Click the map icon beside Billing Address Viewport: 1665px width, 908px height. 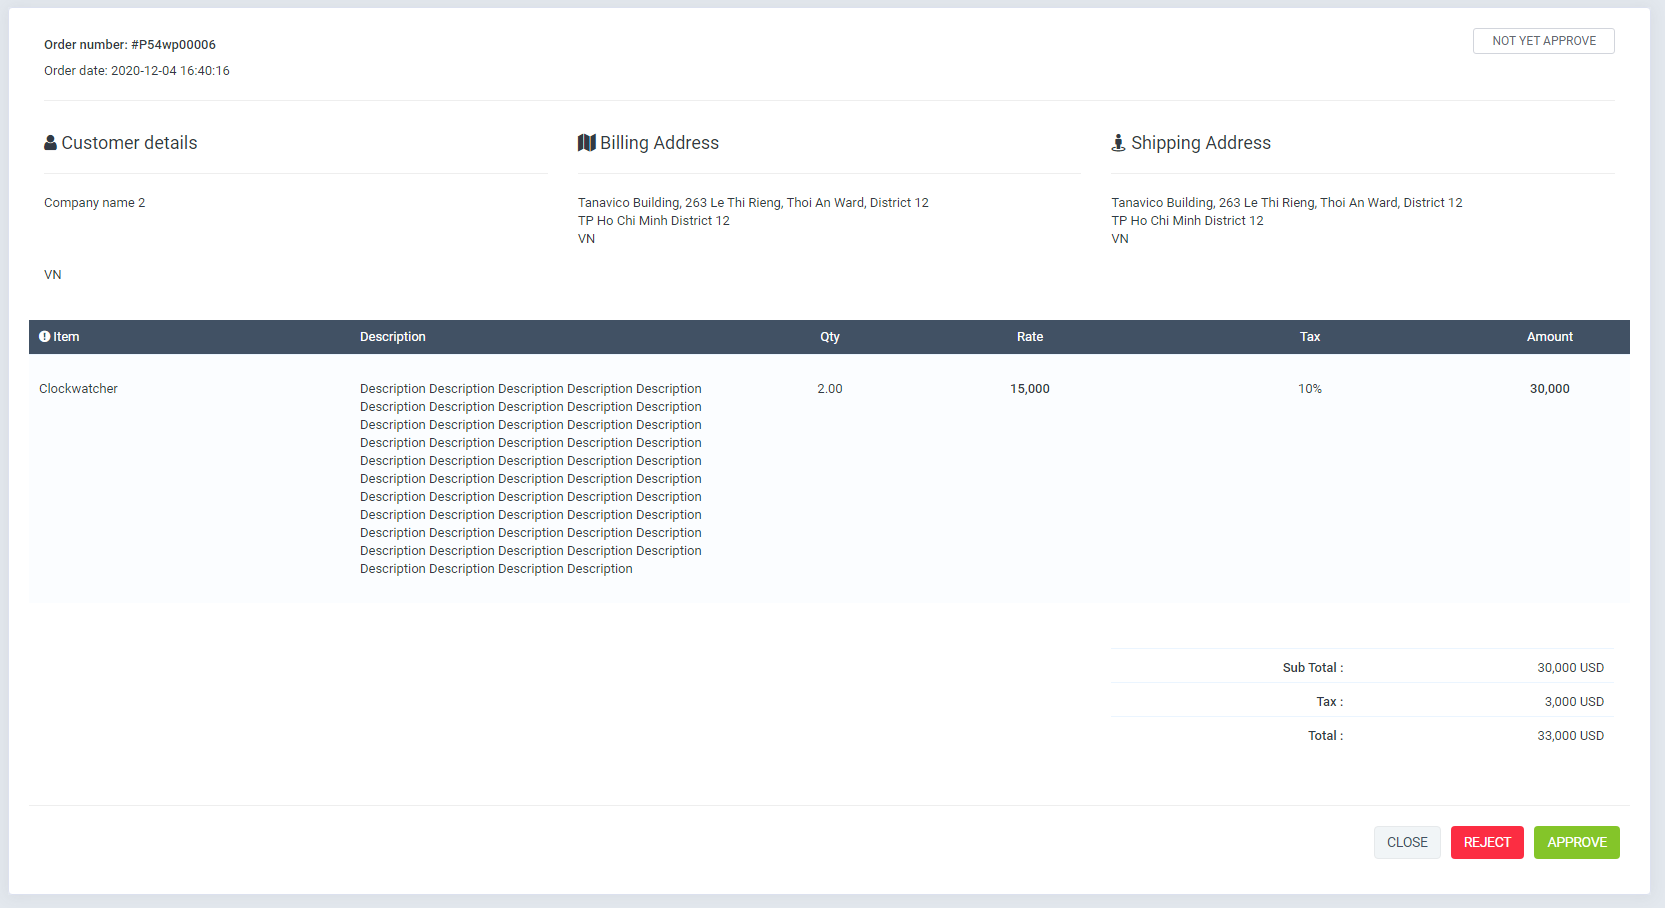587,142
